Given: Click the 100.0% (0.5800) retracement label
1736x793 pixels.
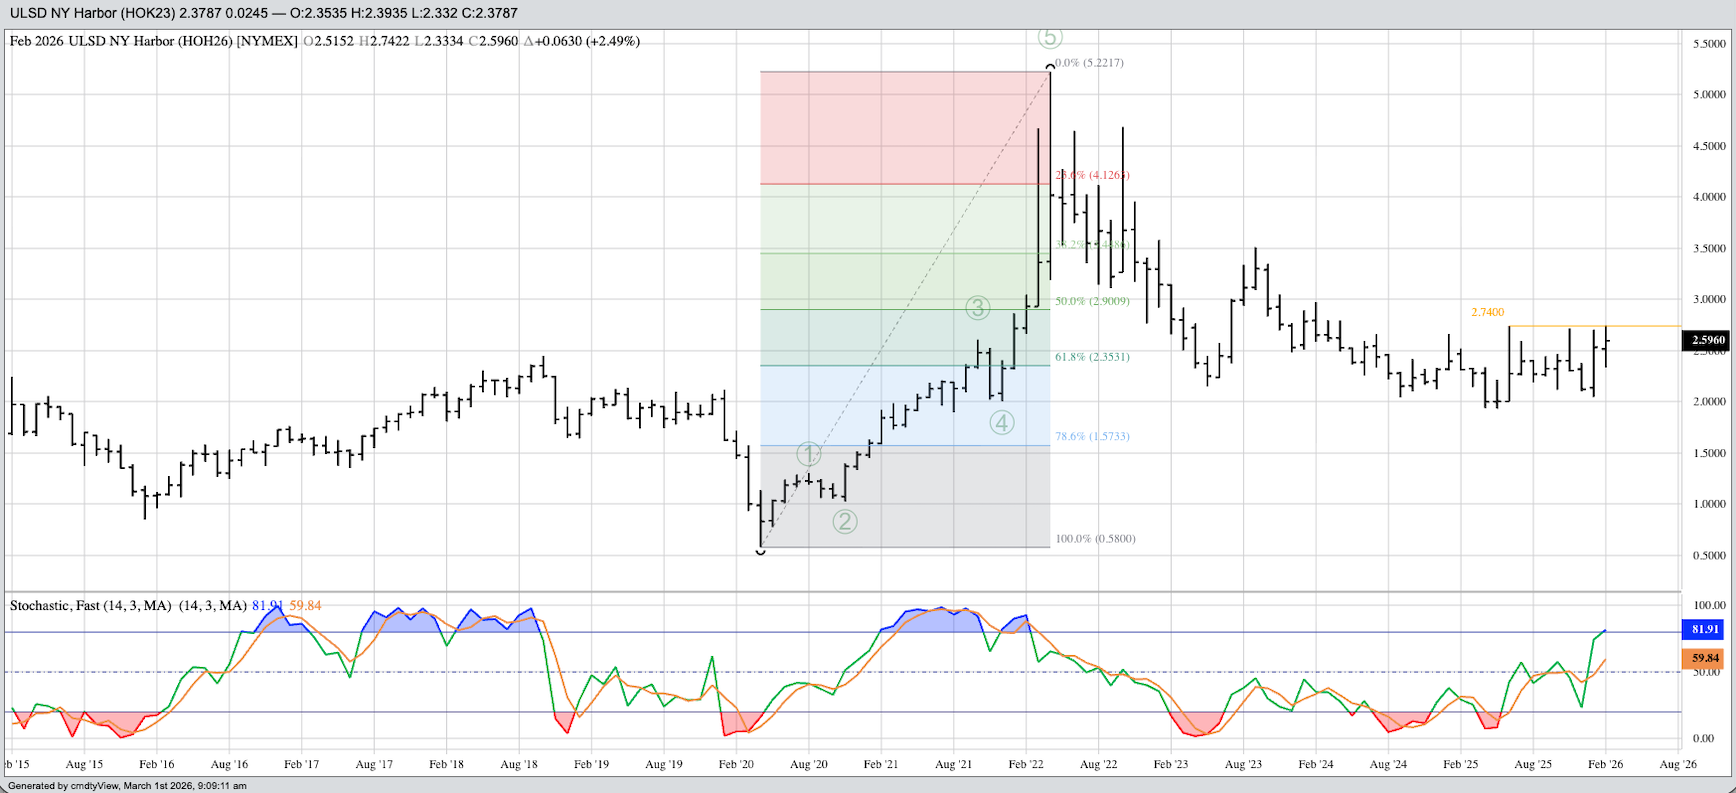Looking at the screenshot, I should [1095, 539].
